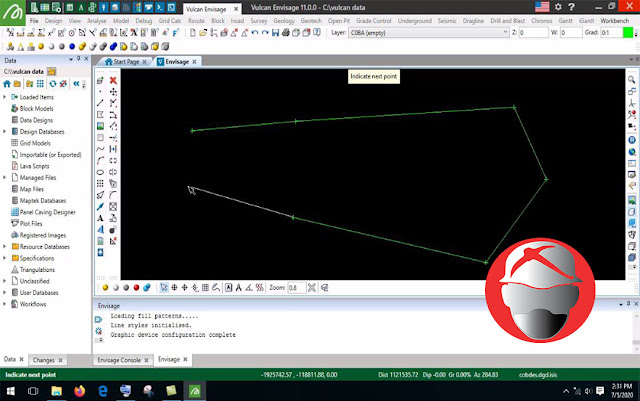
Task: Select the spline curve tool
Action: click(100, 149)
